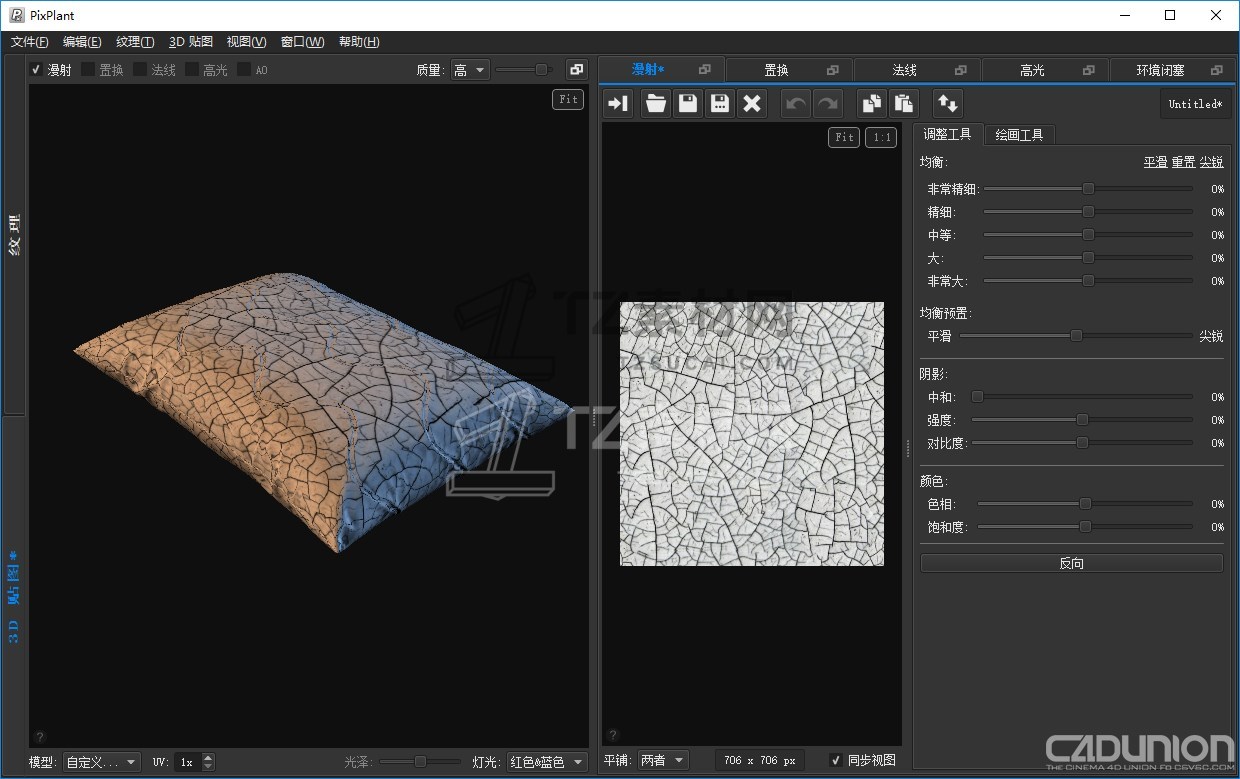
Task: Click the swap up-down arrows icon
Action: coord(948,103)
